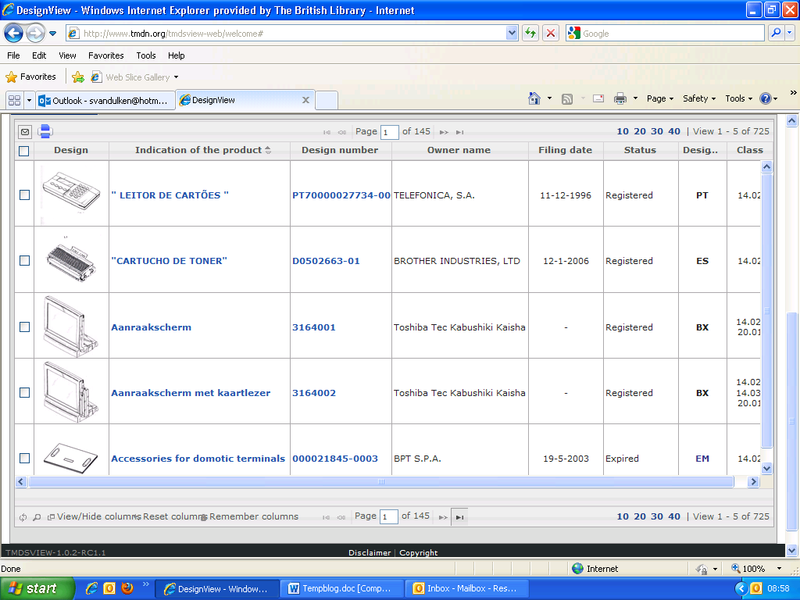Viewport: 800px width, 600px height.
Task: Open Favorites star panel
Action: click(x=31, y=77)
